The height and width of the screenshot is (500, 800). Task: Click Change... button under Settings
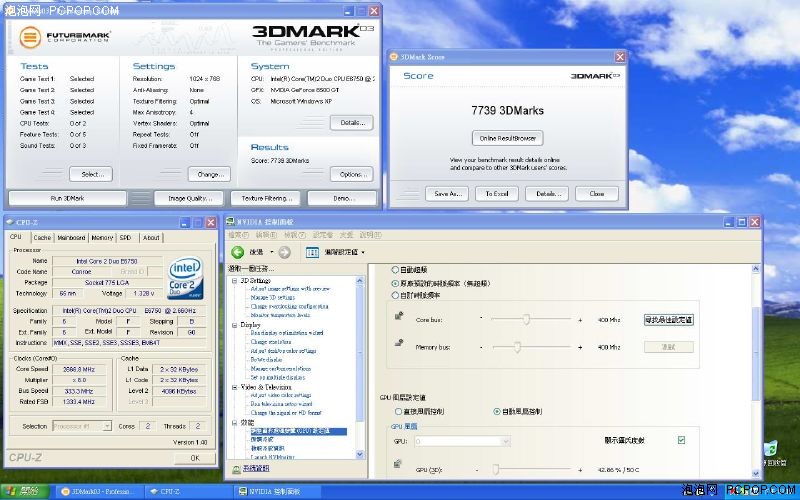coord(209,174)
